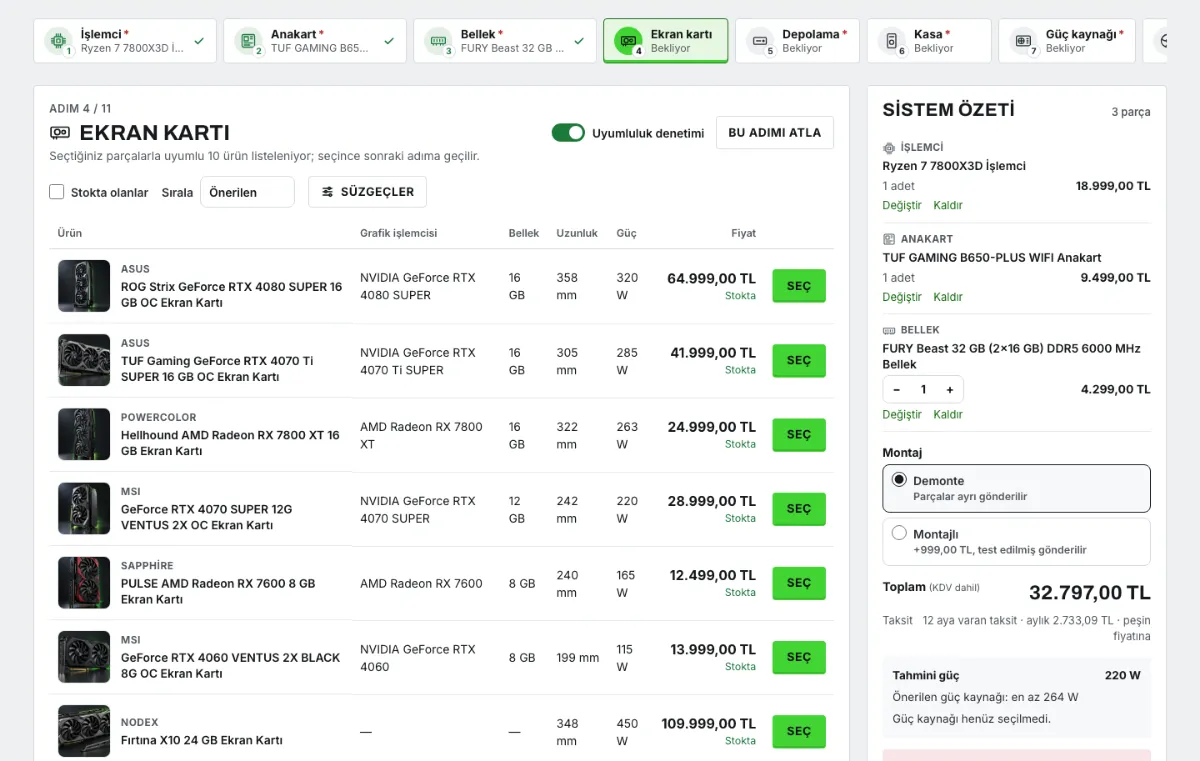The width and height of the screenshot is (1200, 761).
Task: Open the İşlemci step tab
Action: point(125,41)
